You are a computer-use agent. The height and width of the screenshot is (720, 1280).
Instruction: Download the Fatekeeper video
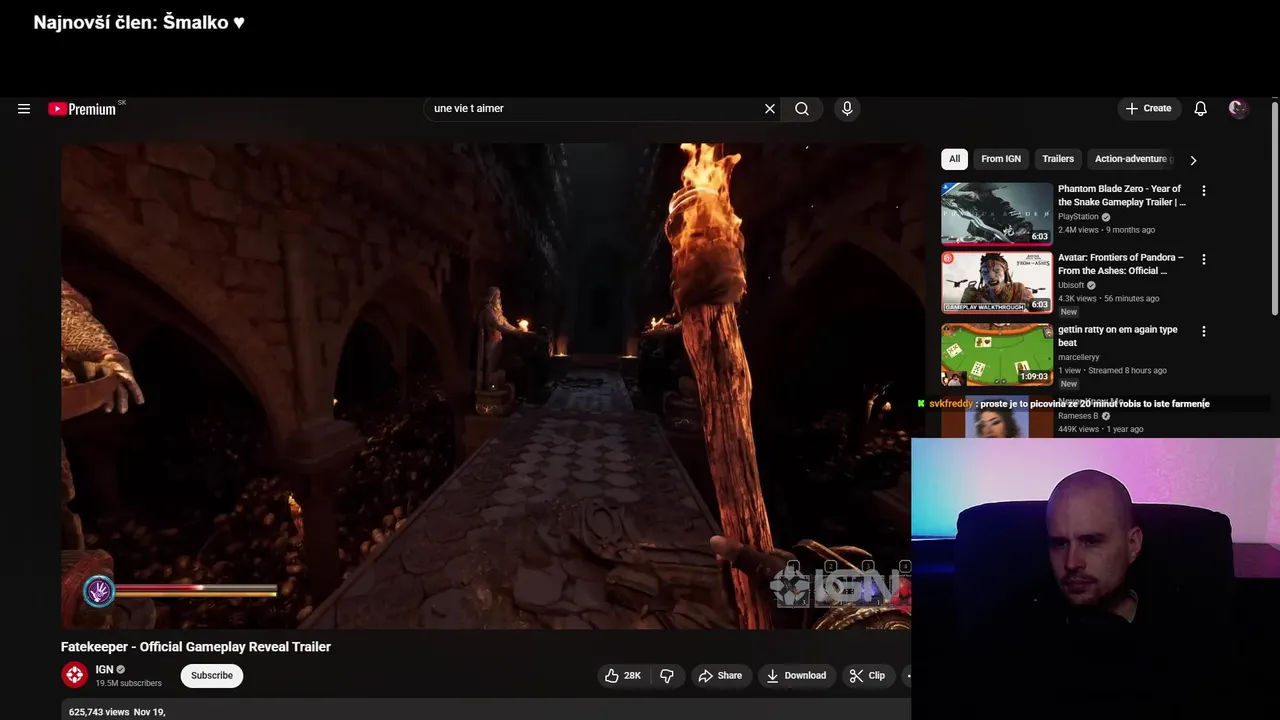[796, 676]
